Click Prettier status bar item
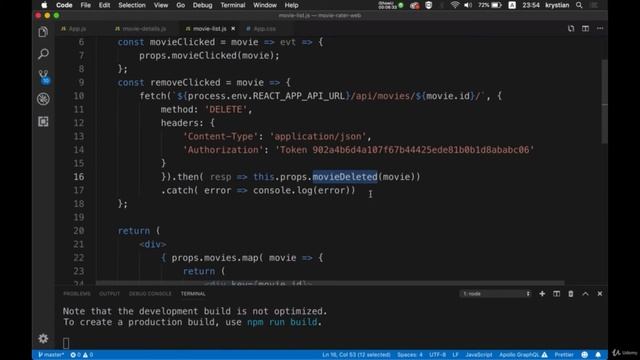 coord(564,355)
